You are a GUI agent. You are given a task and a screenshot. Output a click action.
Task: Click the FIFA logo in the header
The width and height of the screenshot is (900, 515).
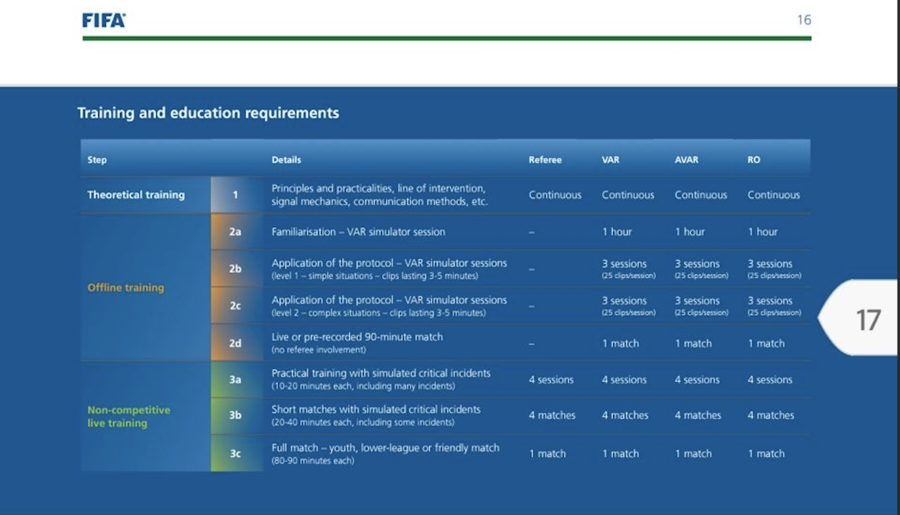tap(104, 21)
